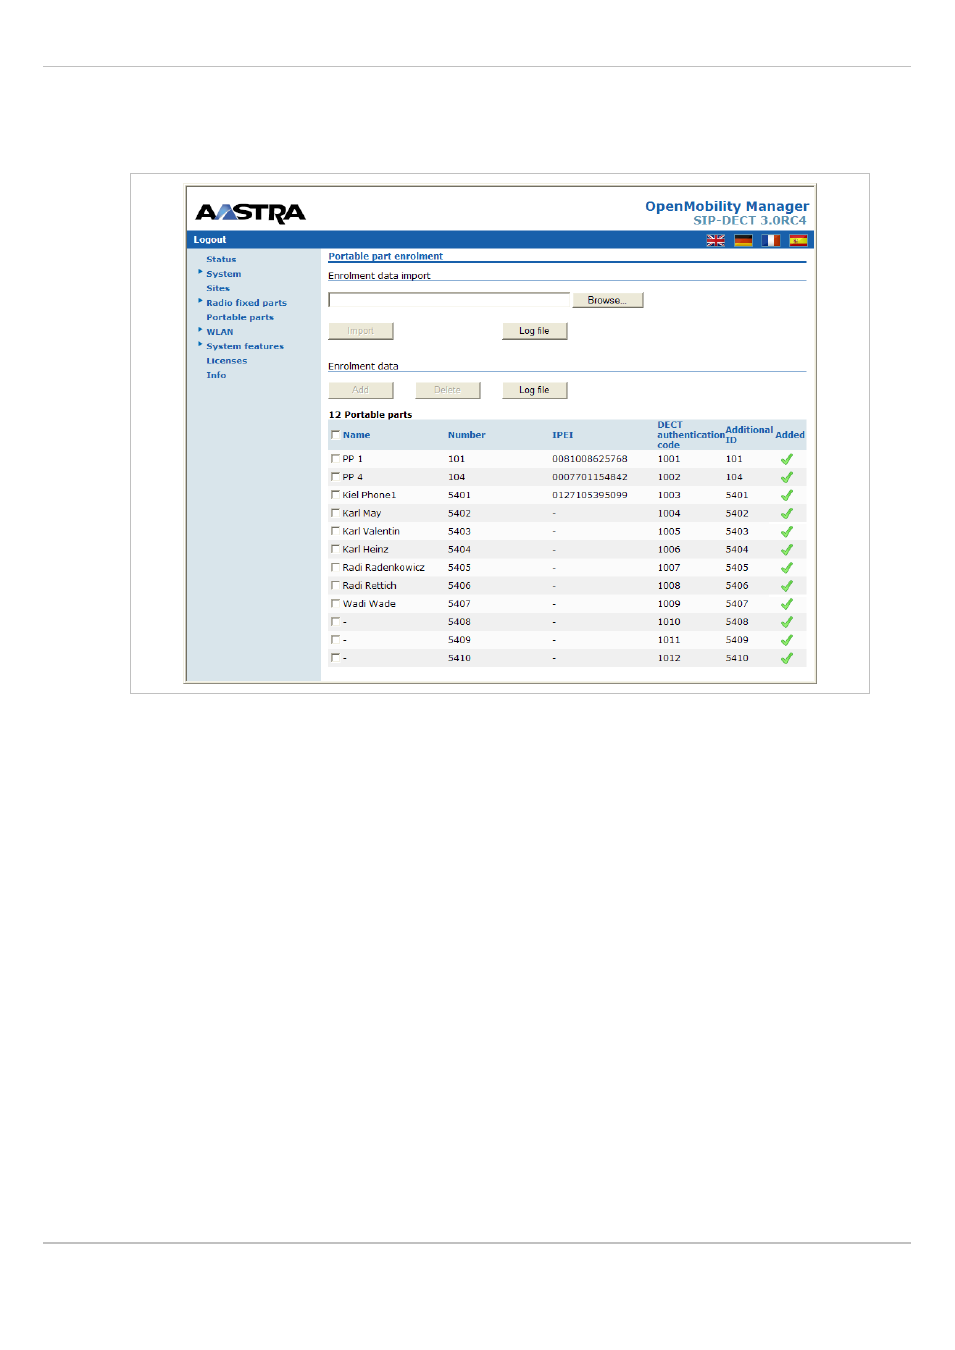The height and width of the screenshot is (1350, 955).
Task: Click Added checkmark in Radi Rettich row
Action: pos(787,585)
